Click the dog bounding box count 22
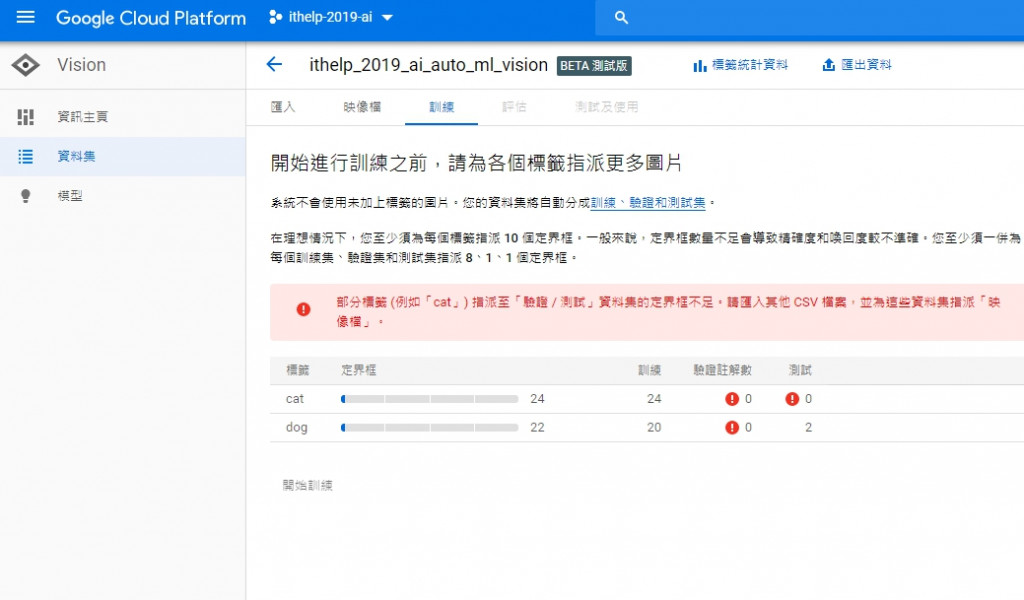Screen dimensions: 1024x600 pyautogui.click(x=537, y=428)
